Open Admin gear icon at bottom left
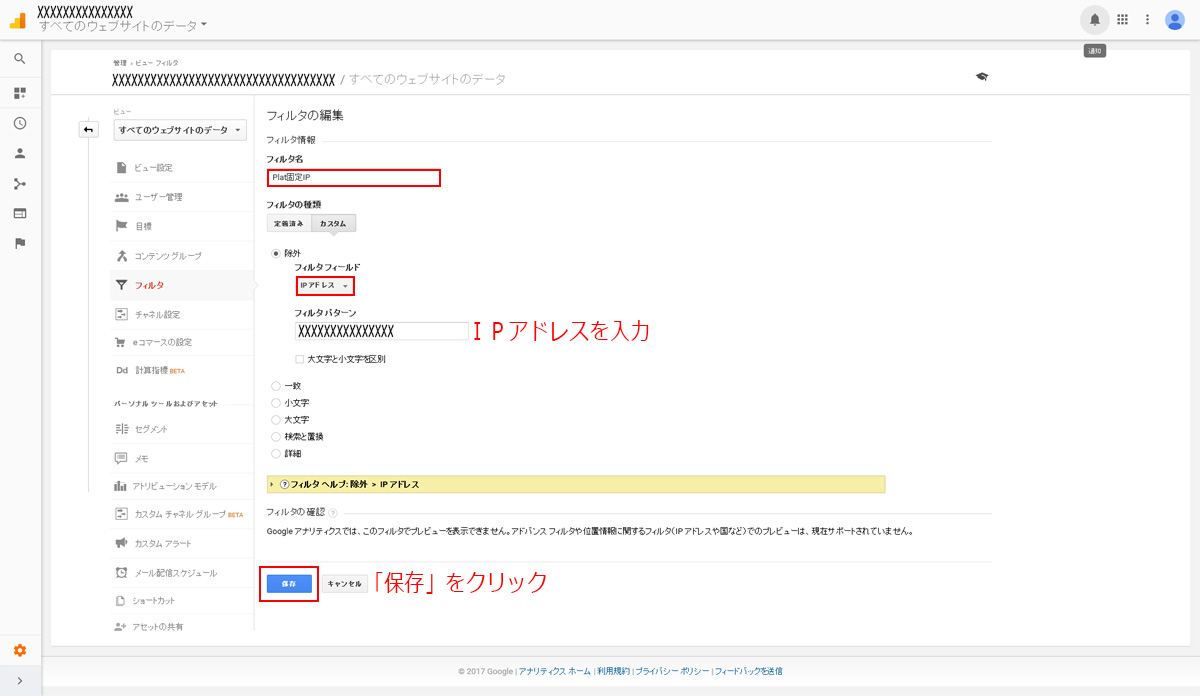Screen dimensions: 1200x696 pyautogui.click(x=20, y=650)
